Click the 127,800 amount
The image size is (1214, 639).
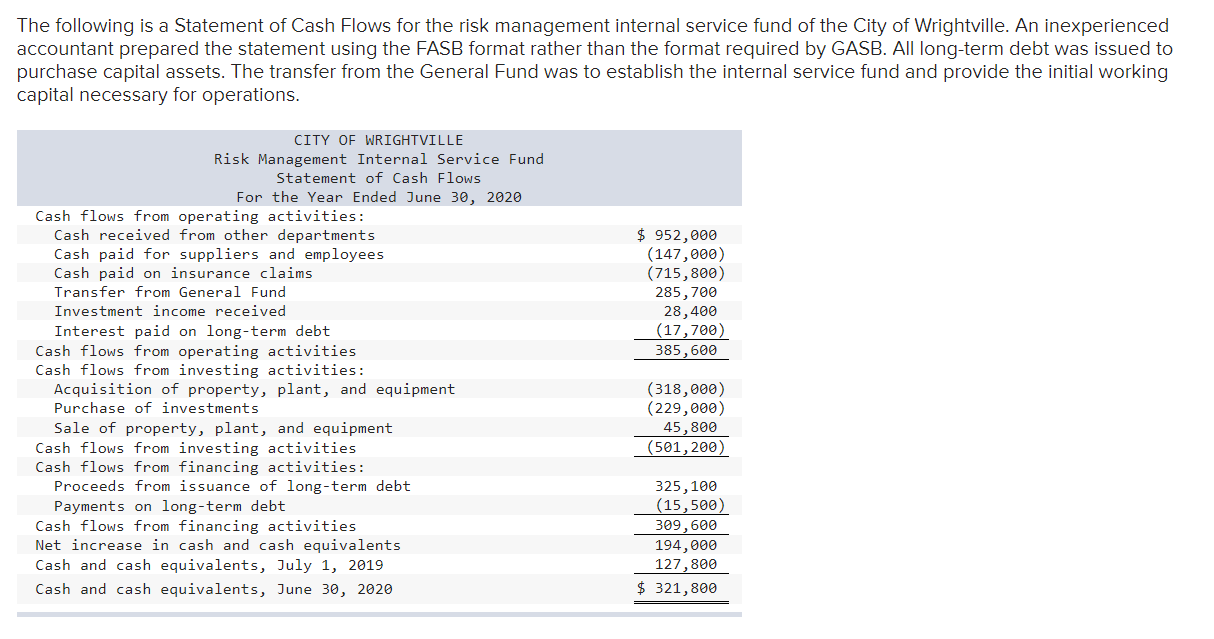(686, 565)
